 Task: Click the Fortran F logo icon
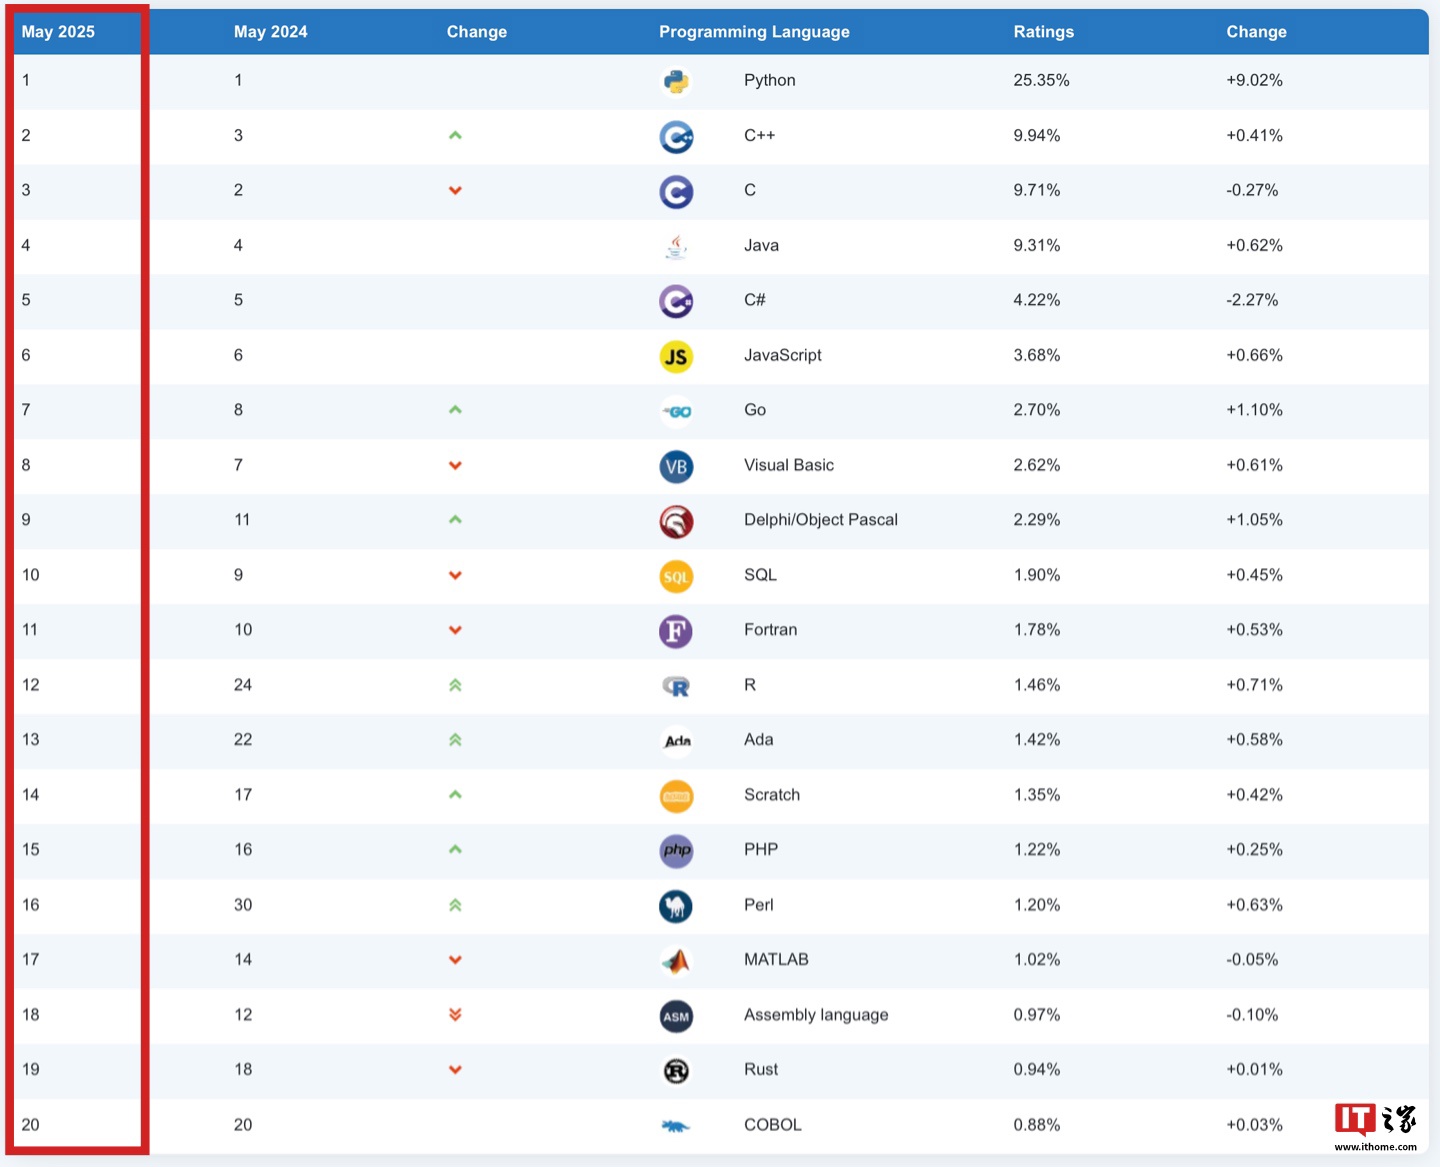tap(676, 631)
